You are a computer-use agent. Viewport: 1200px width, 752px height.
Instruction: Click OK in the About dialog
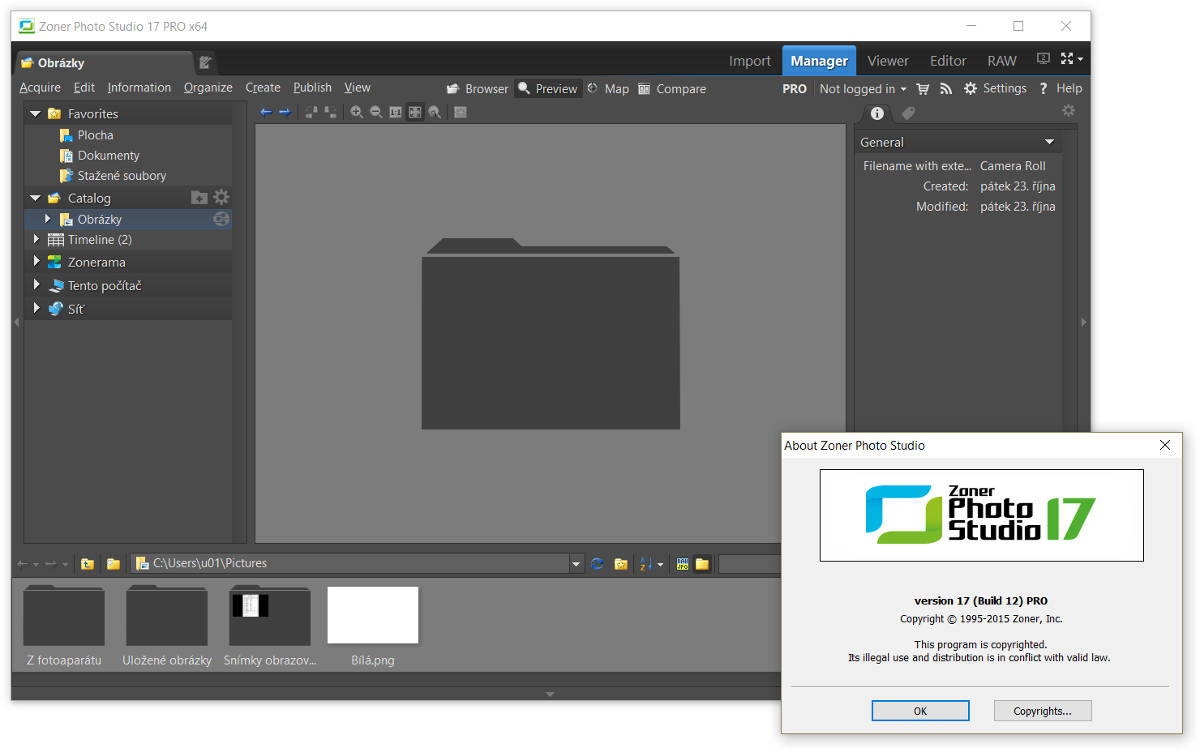920,711
